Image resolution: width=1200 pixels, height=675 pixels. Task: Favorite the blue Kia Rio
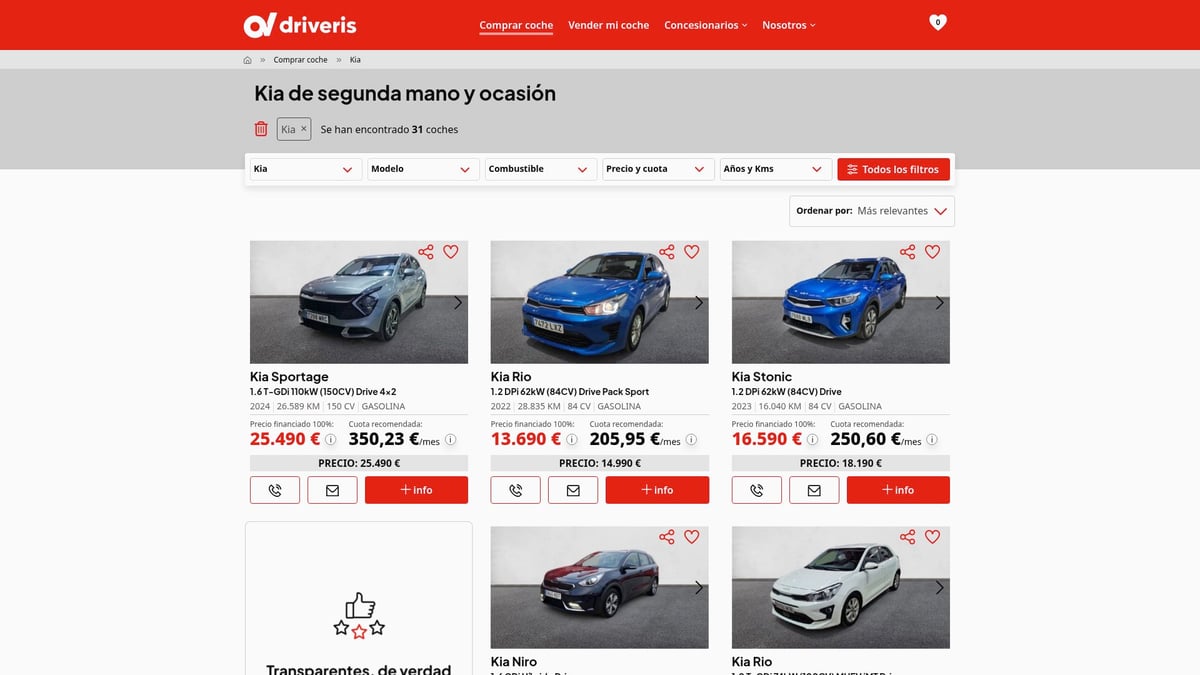click(x=692, y=252)
